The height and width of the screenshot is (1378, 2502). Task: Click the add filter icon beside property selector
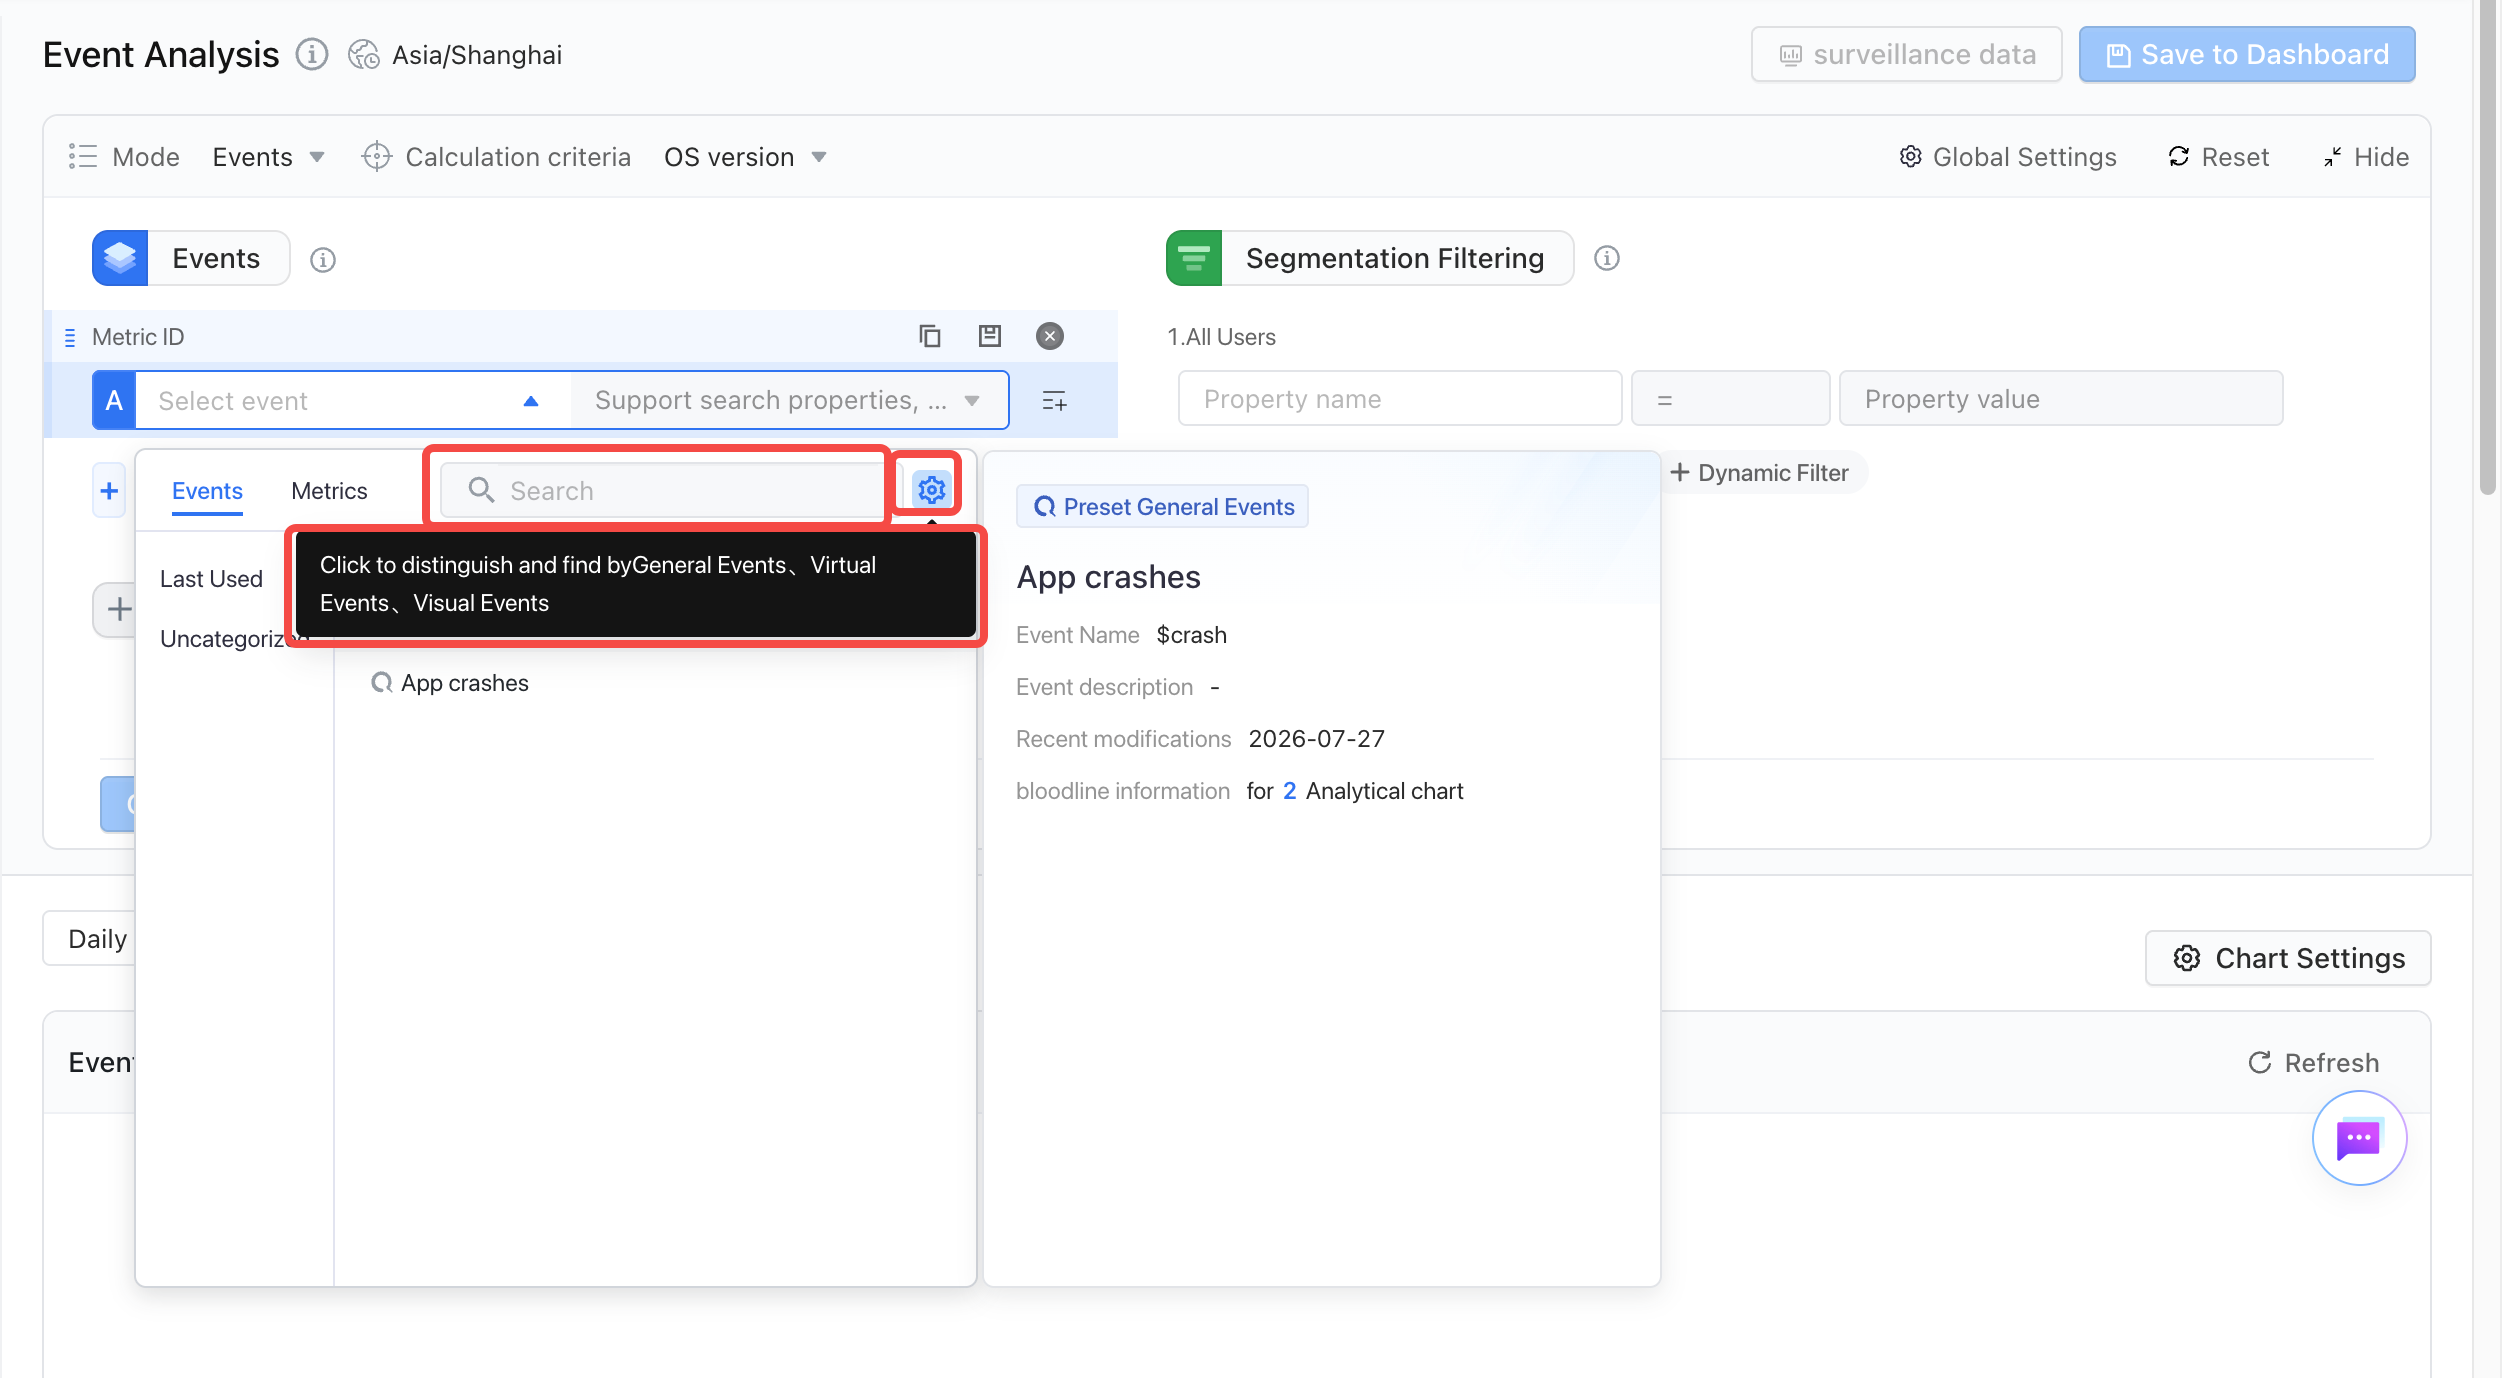point(1055,401)
